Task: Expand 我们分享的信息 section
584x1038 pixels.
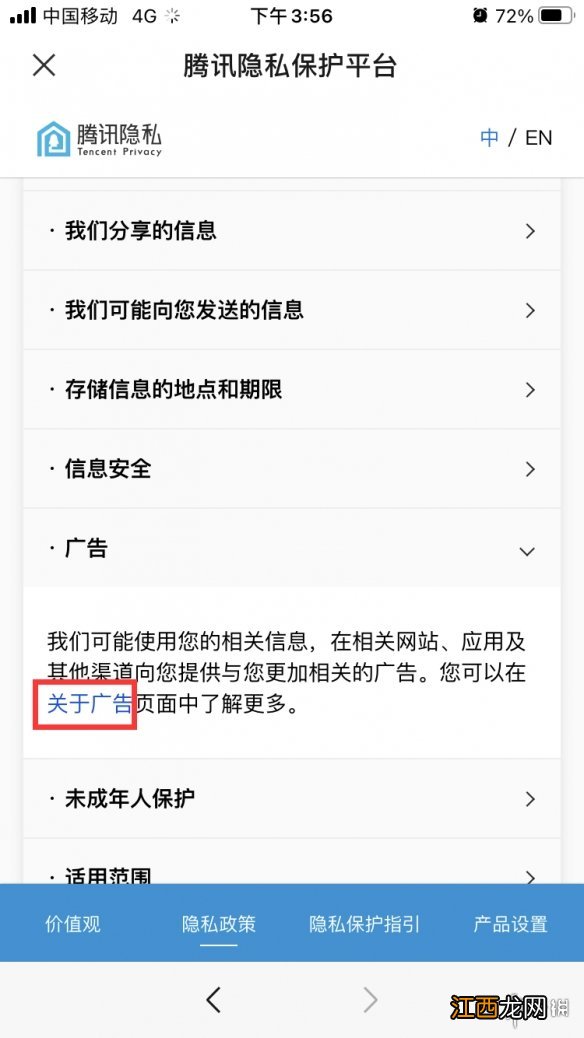Action: [x=292, y=231]
